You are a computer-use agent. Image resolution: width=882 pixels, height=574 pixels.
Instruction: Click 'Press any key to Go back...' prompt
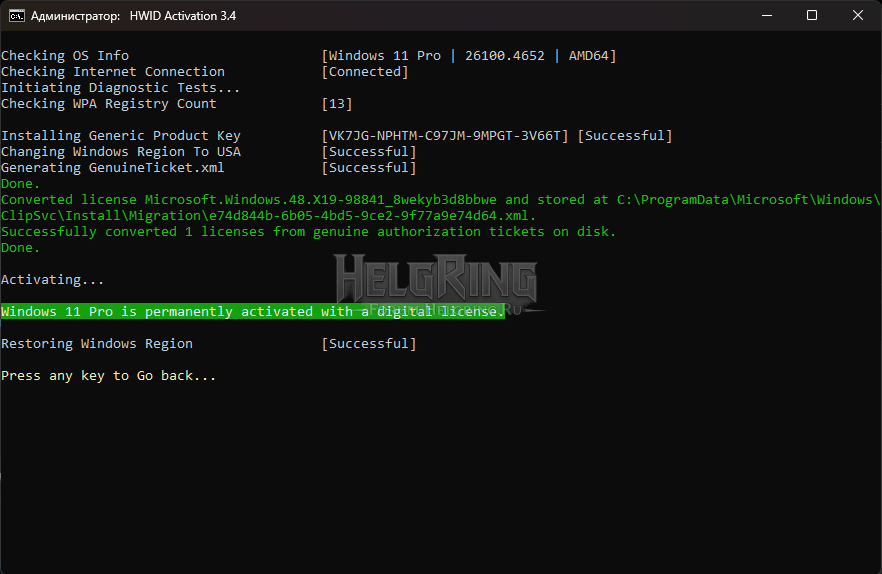click(x=109, y=376)
